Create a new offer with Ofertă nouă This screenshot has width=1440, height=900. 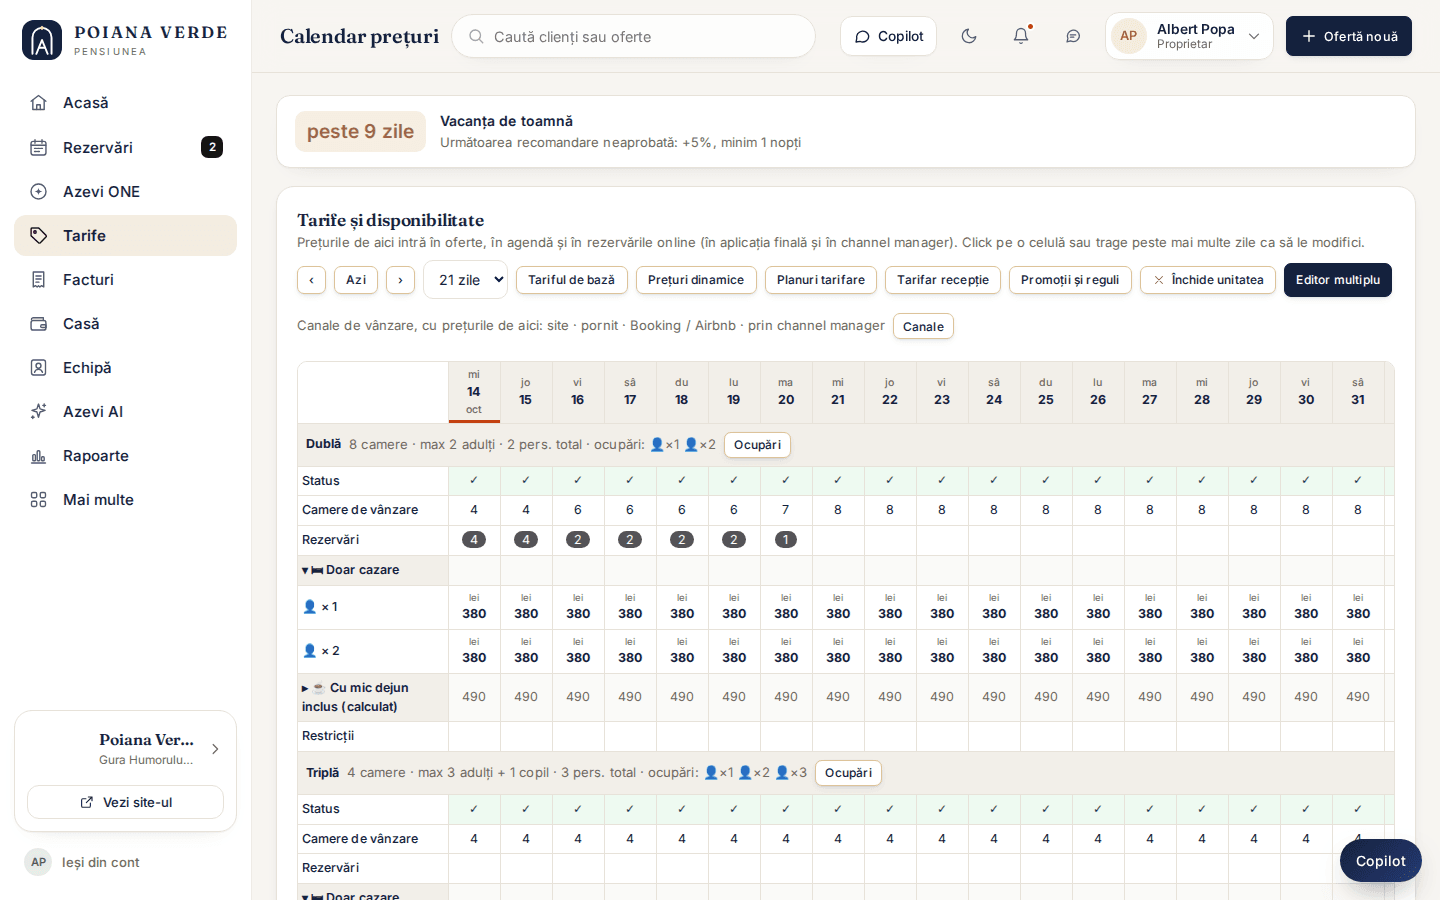pyautogui.click(x=1349, y=36)
